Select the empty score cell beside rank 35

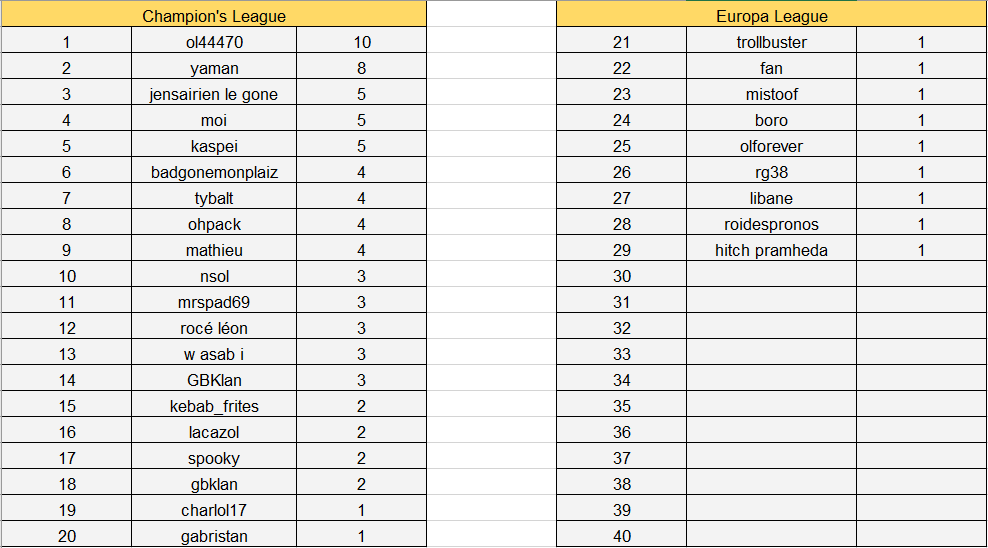point(921,406)
